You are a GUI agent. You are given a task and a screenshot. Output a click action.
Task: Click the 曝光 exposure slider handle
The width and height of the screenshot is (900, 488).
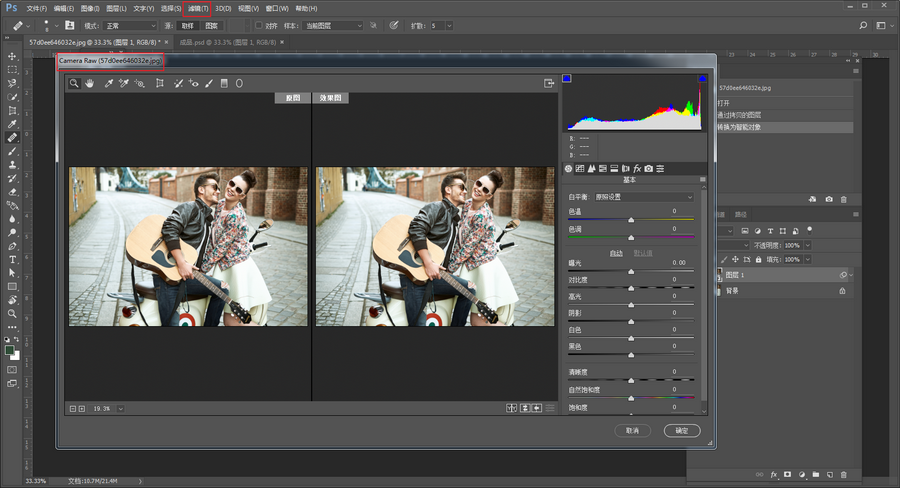tap(631, 271)
